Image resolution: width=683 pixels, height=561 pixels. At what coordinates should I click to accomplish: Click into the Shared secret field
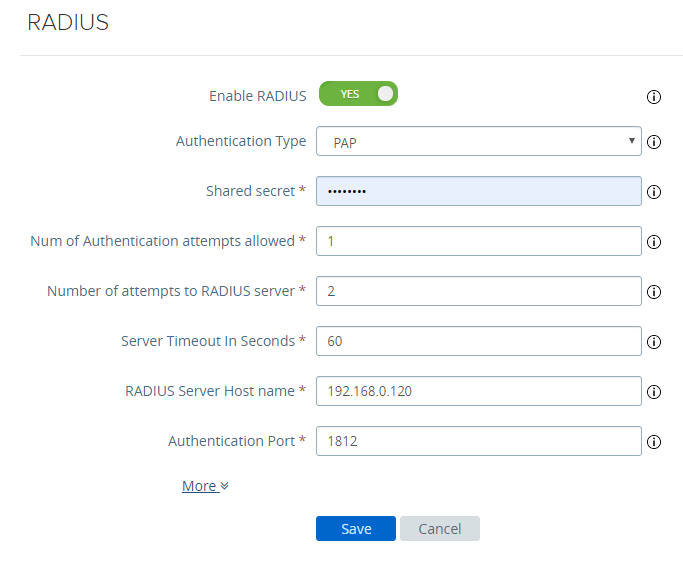tap(478, 191)
